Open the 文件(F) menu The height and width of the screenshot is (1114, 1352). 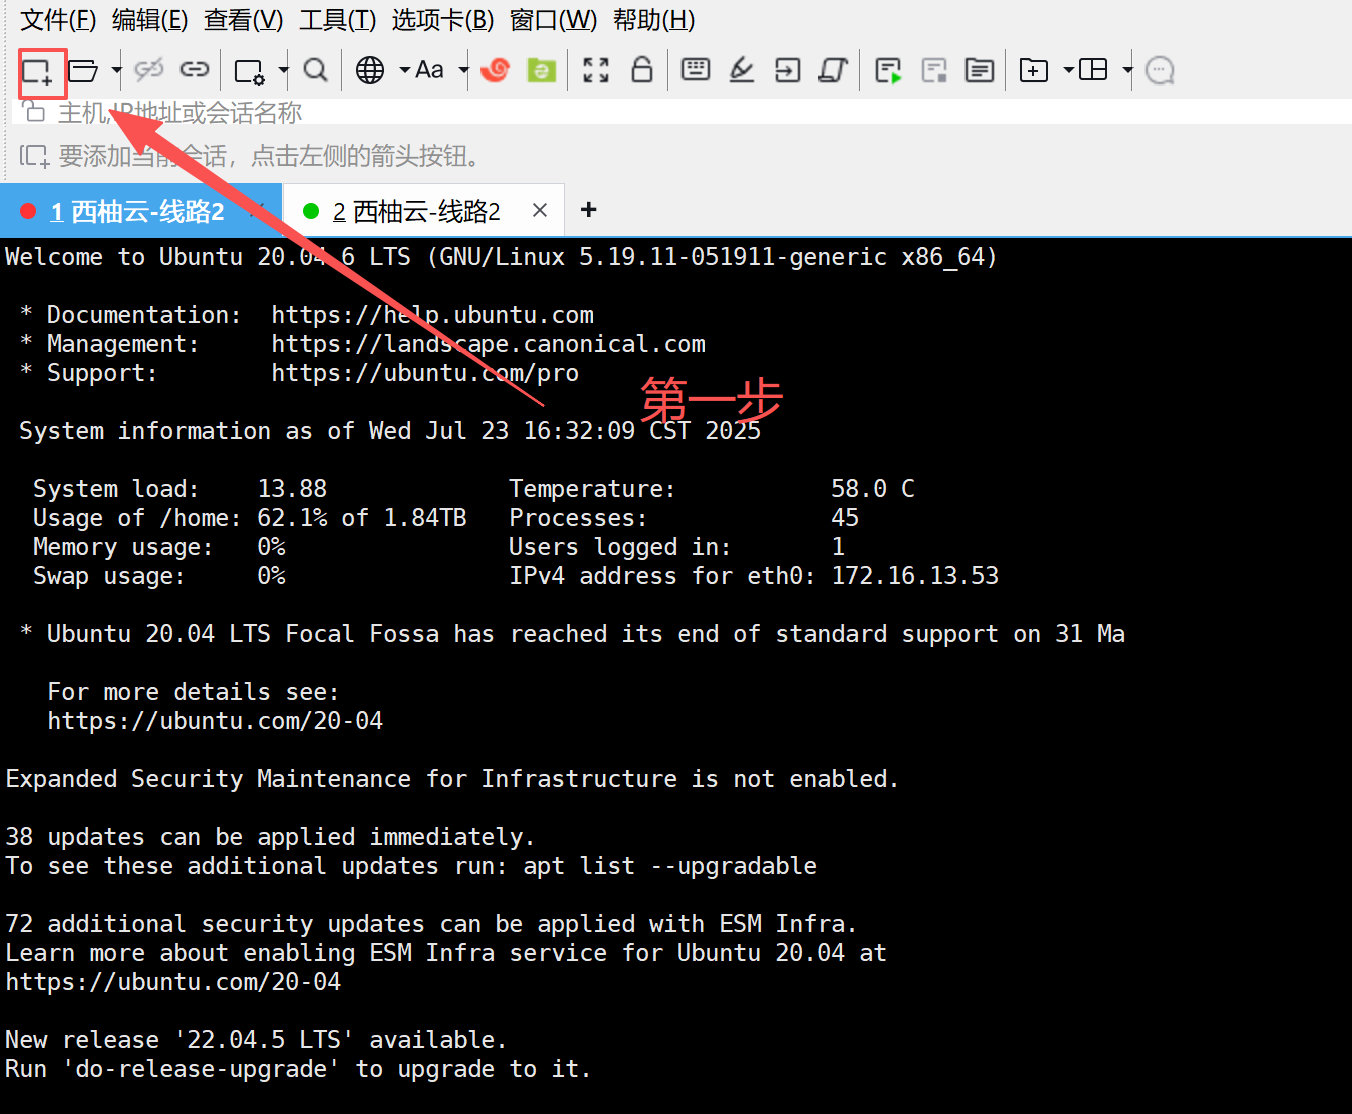(58, 20)
